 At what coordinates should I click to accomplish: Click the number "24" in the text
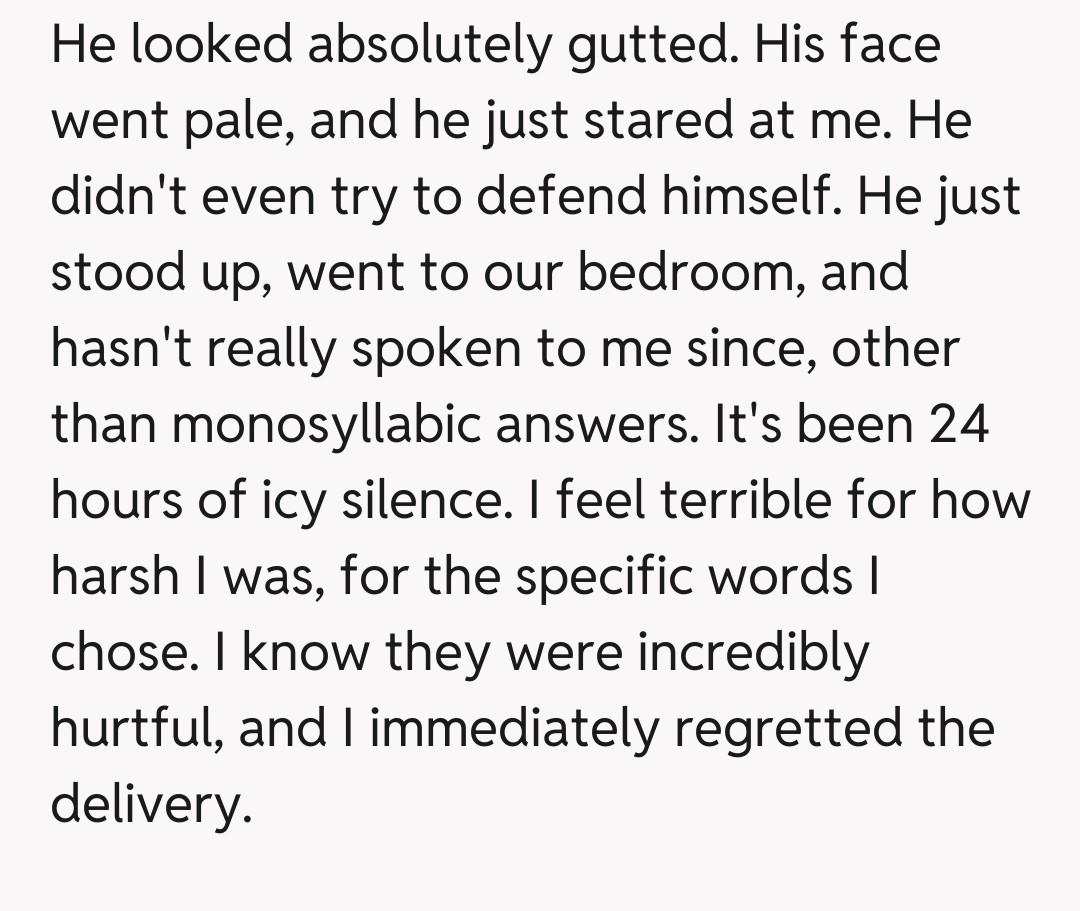coord(957,425)
